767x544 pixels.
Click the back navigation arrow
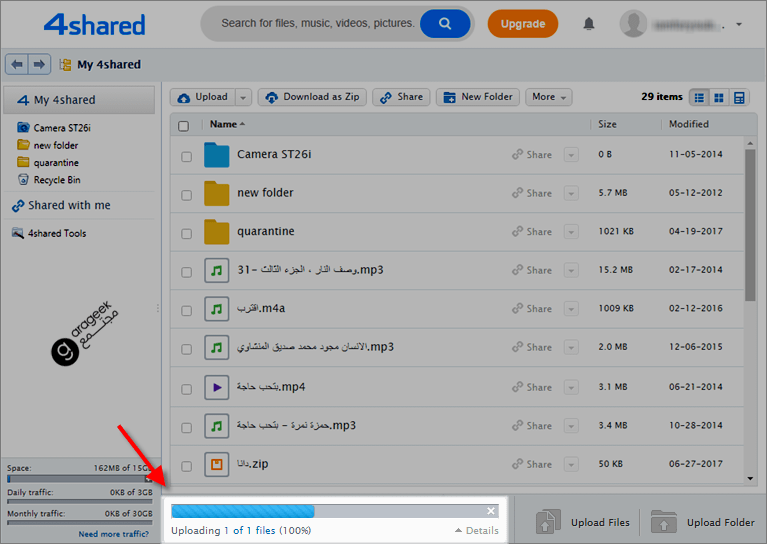coord(16,64)
